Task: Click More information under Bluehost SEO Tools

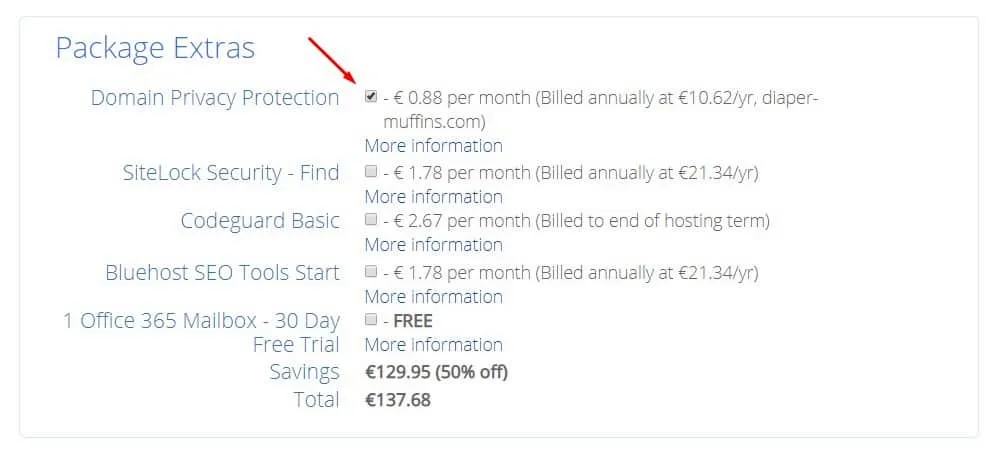Action: (x=433, y=296)
